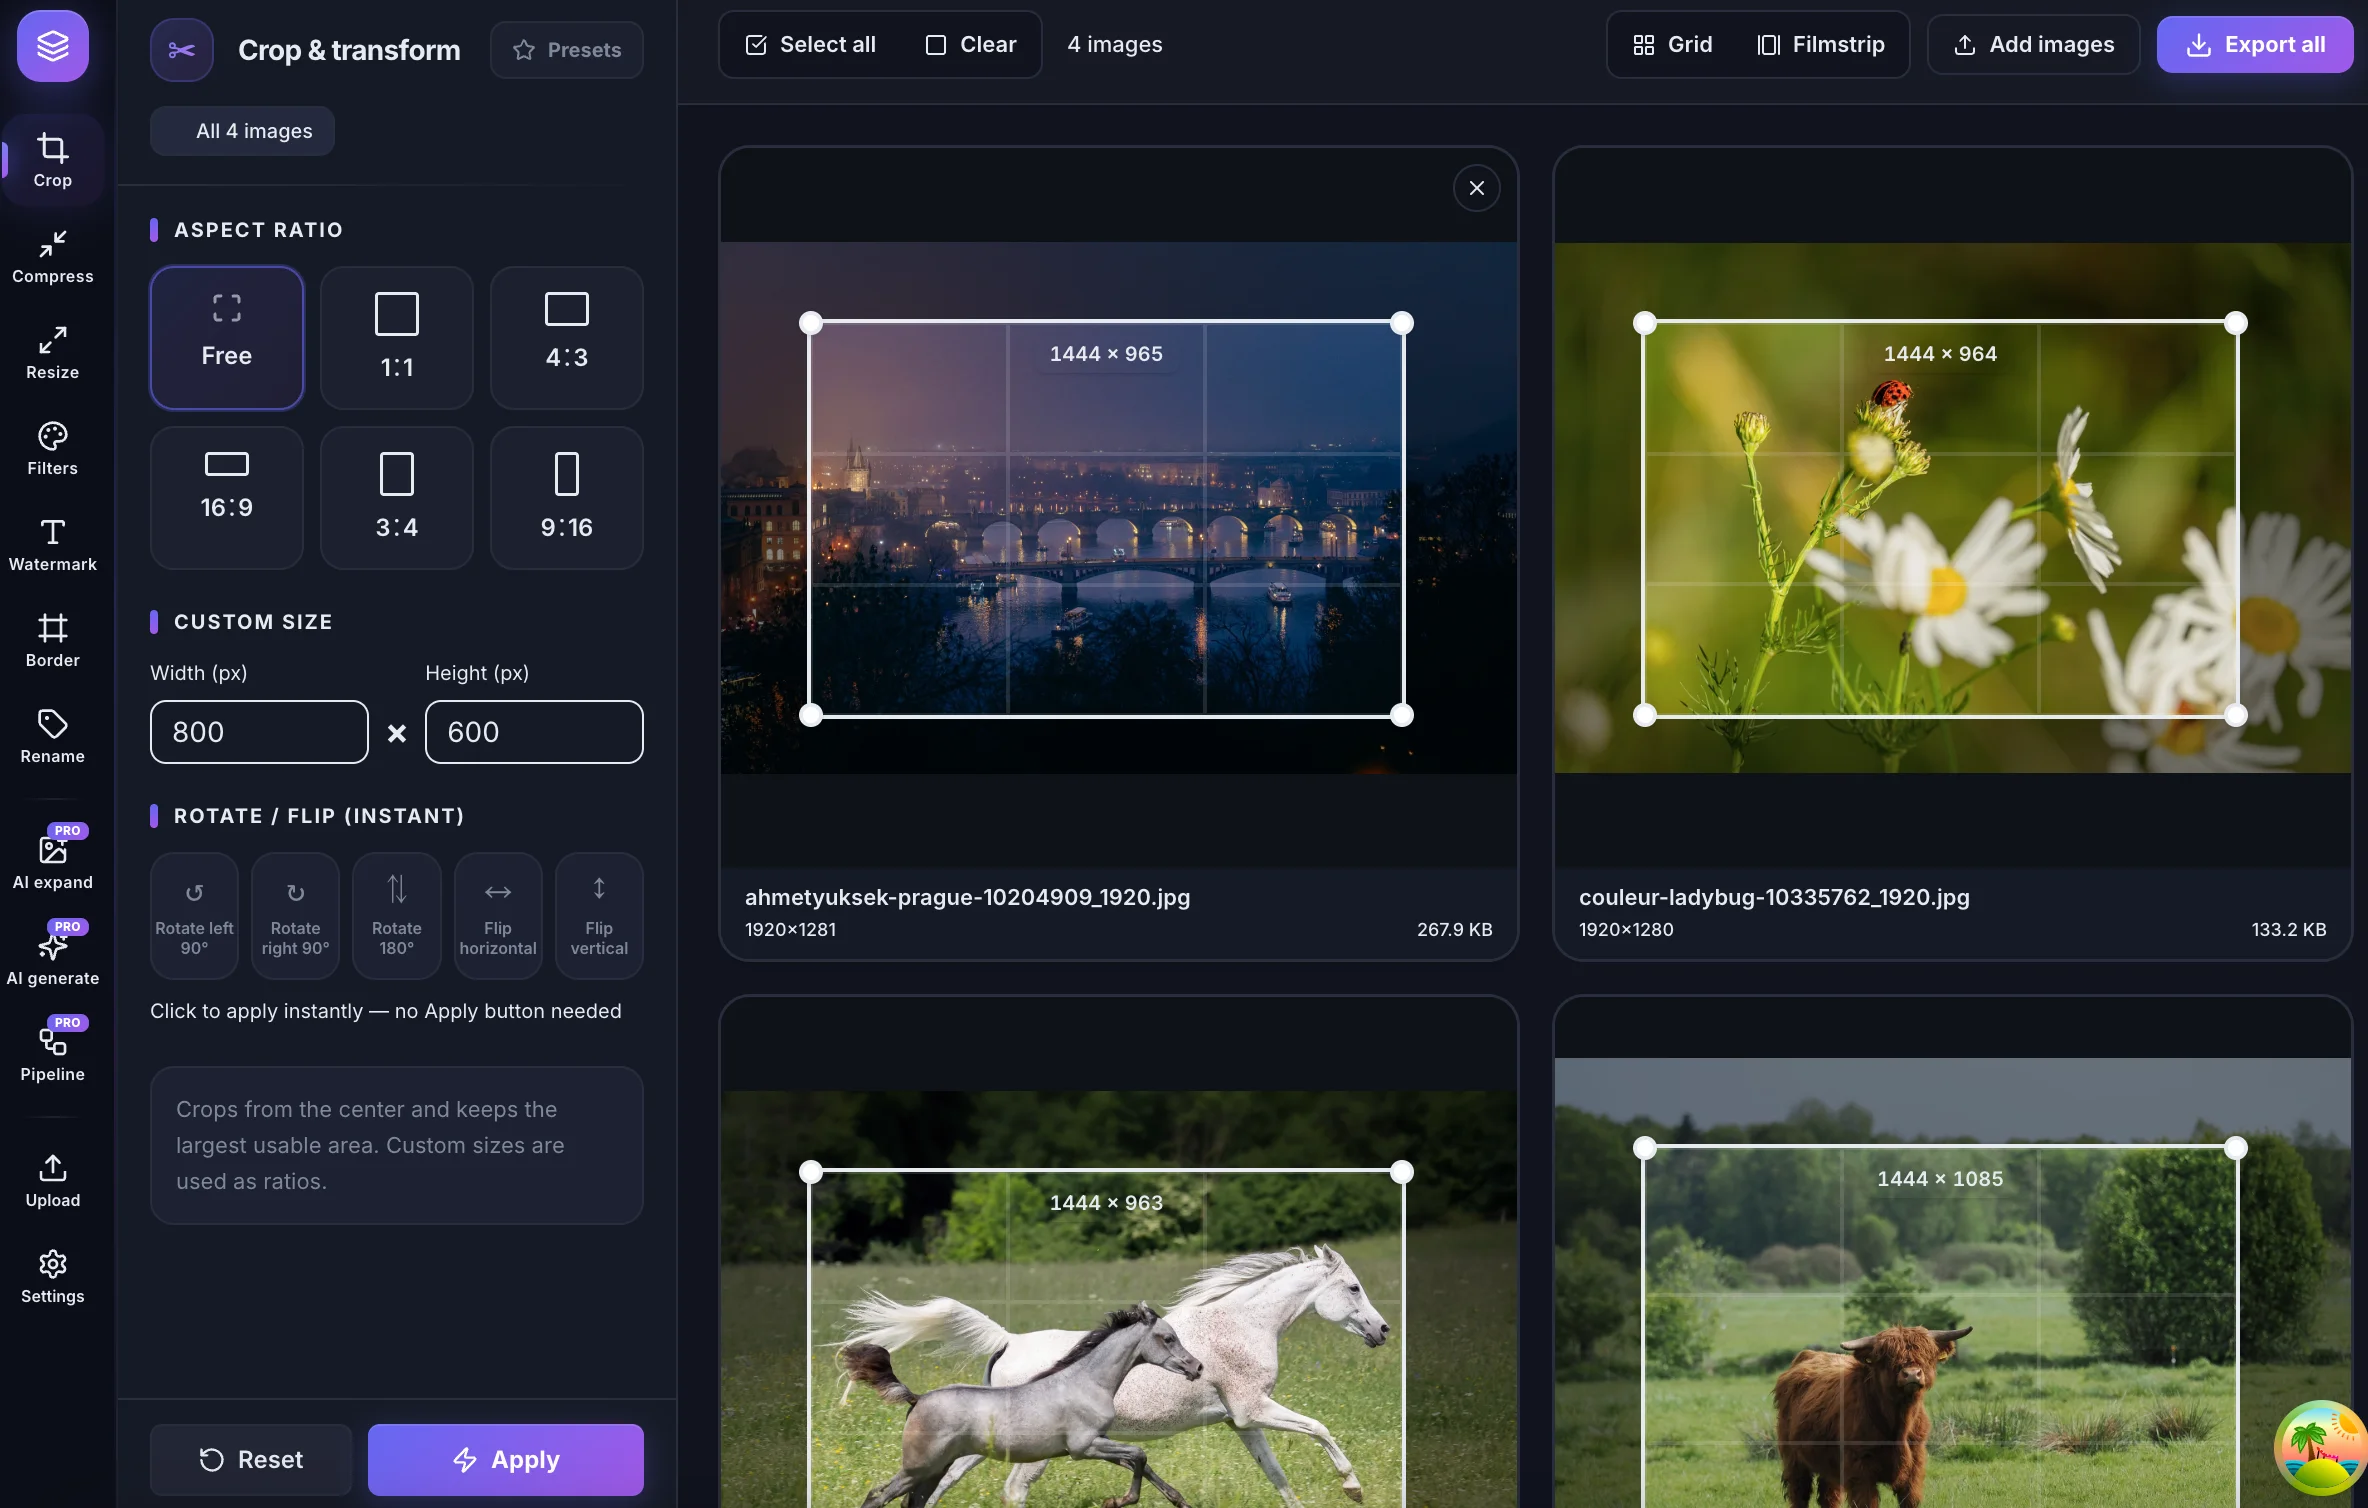Viewport: 2368px width, 1508px height.
Task: Click the 1444 × 965 crop size label
Action: click(x=1106, y=354)
